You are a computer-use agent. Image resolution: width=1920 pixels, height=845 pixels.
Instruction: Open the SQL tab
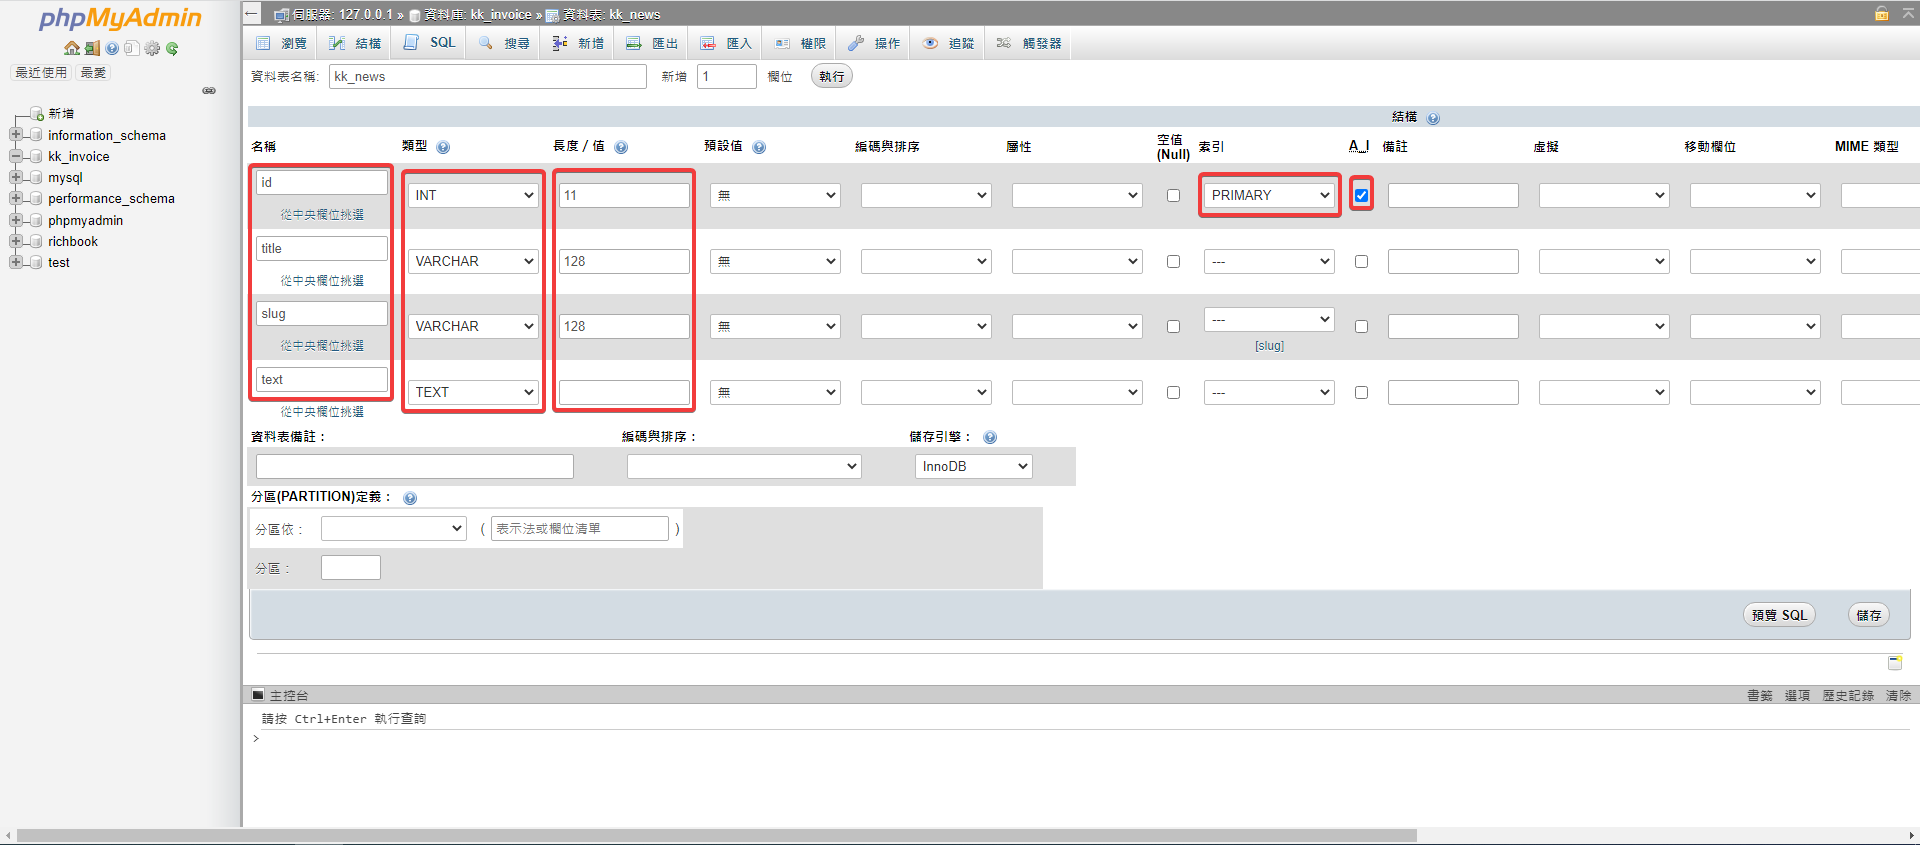pyautogui.click(x=430, y=43)
